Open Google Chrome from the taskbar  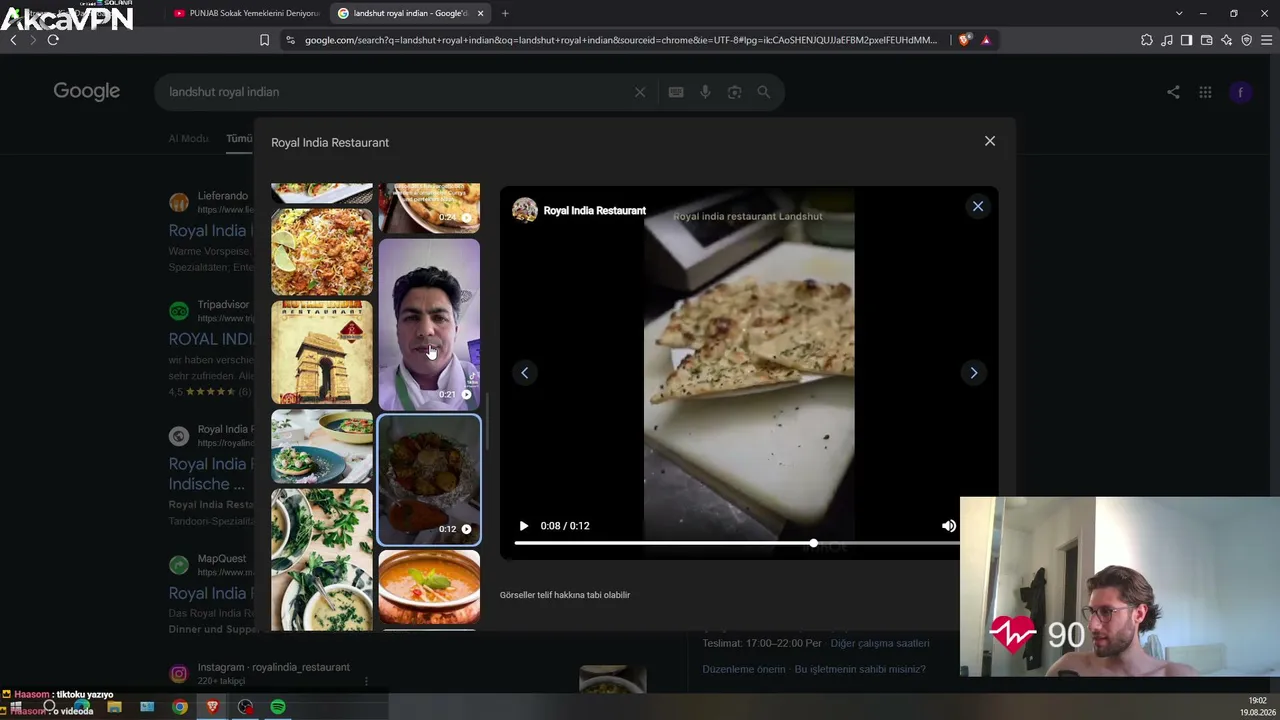180,707
